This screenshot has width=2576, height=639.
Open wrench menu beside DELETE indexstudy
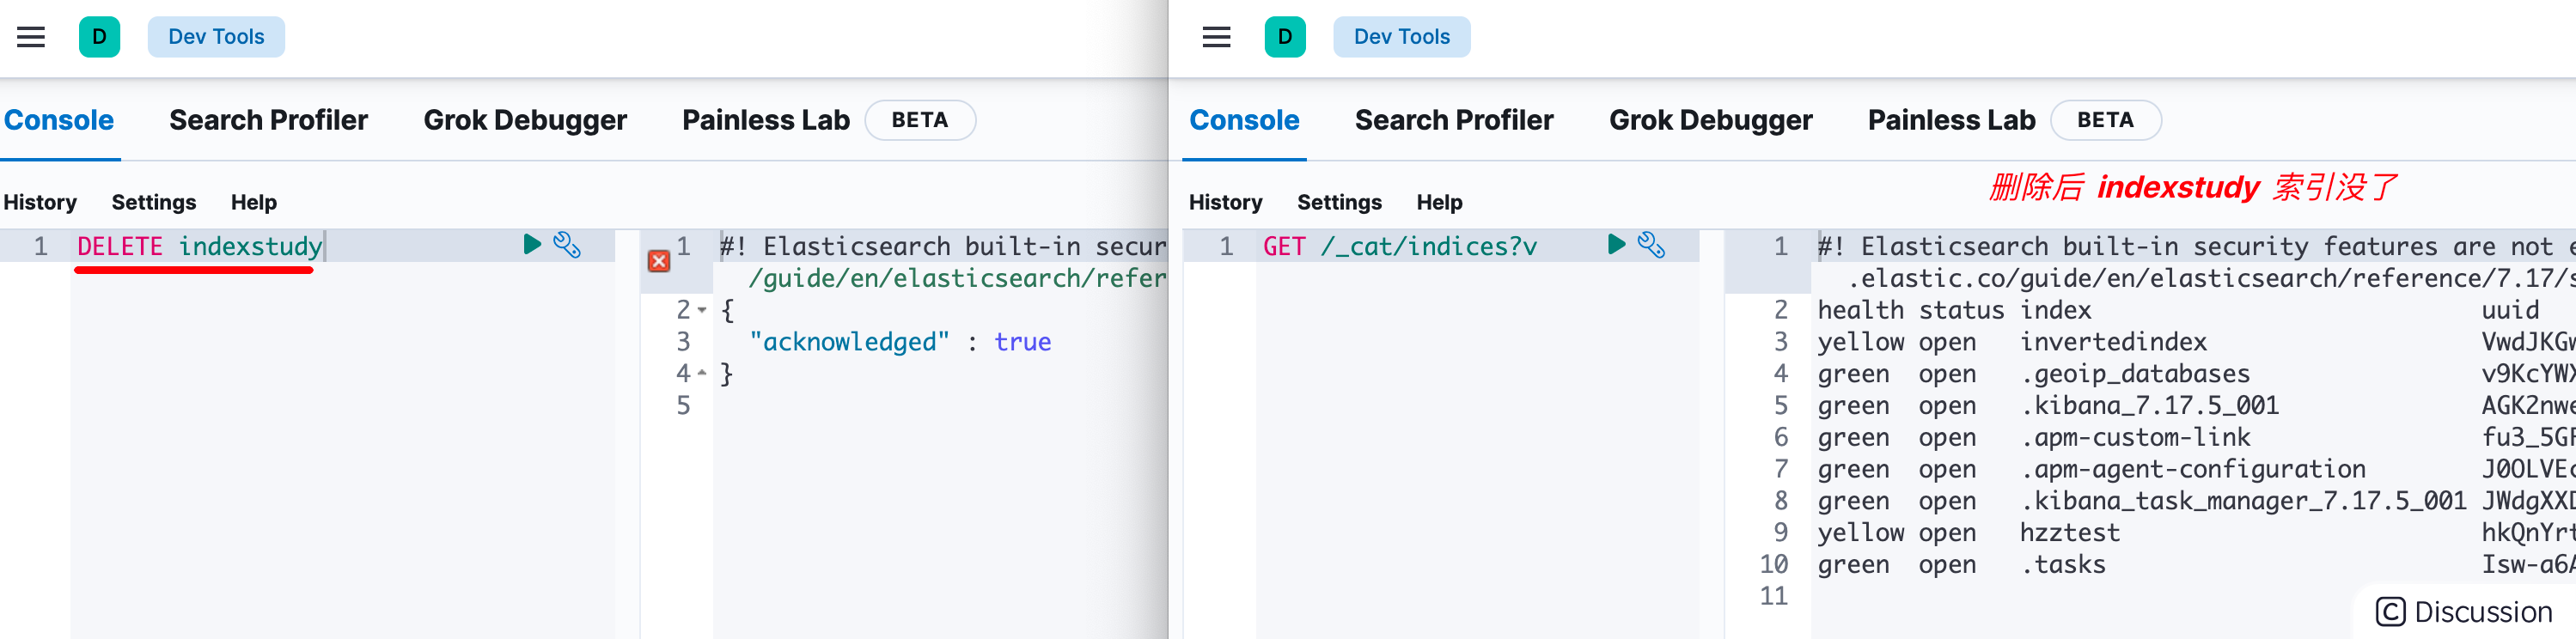click(x=567, y=245)
